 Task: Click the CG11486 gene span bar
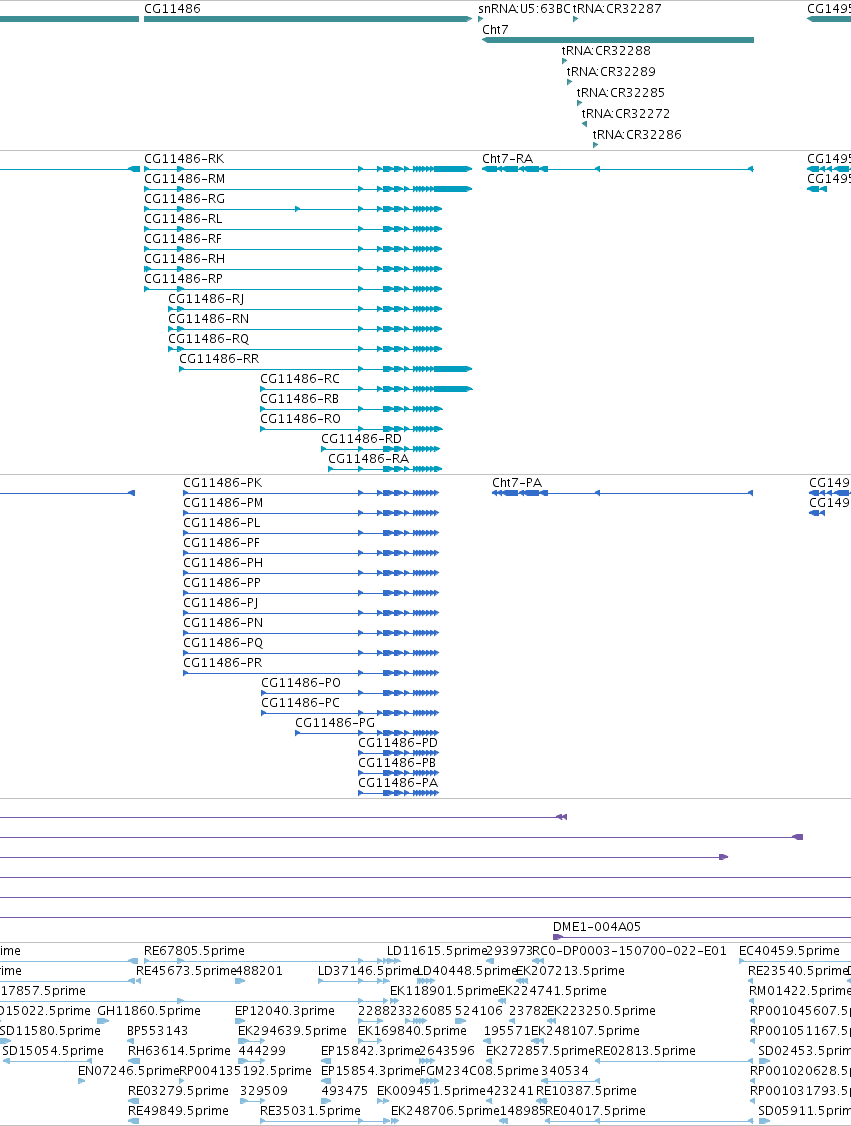point(308,19)
